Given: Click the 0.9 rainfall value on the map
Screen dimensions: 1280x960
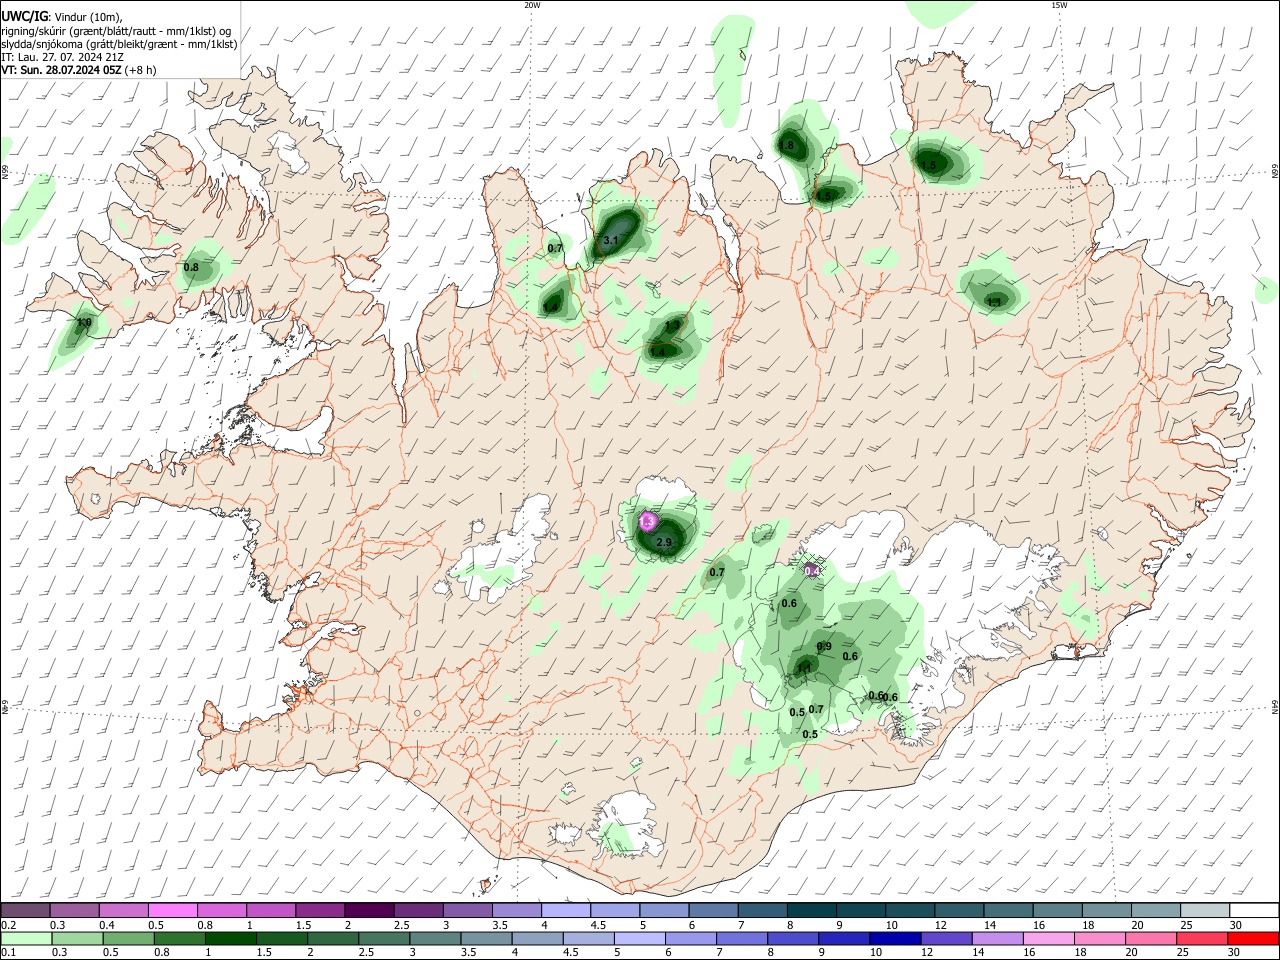Looking at the screenshot, I should 824,647.
